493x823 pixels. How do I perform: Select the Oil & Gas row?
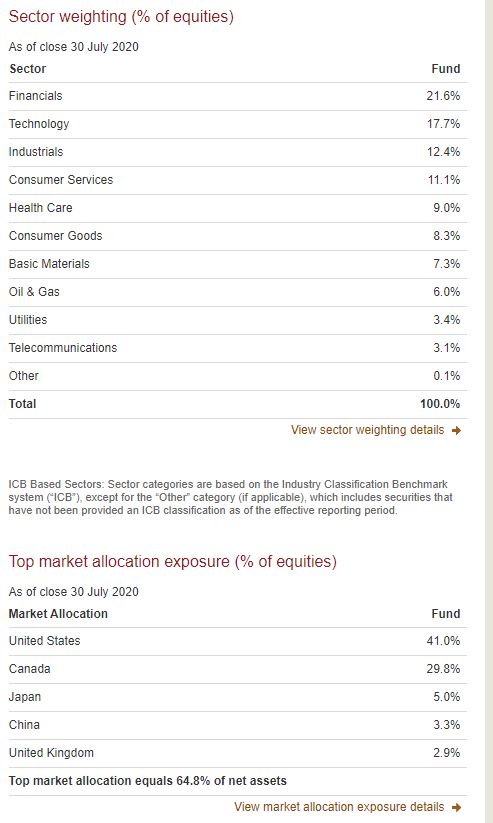point(237,292)
